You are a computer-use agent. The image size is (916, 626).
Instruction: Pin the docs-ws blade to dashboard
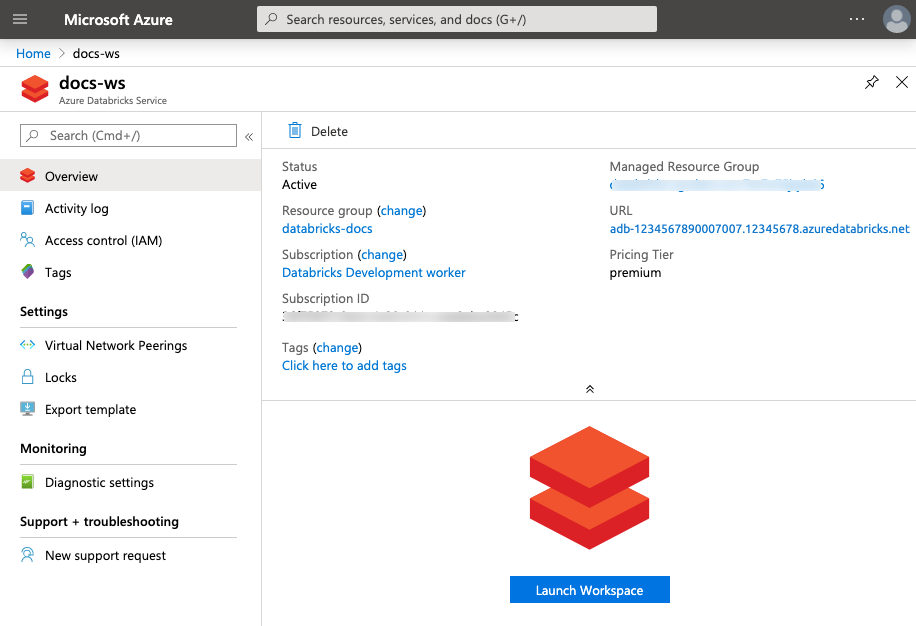pyautogui.click(x=872, y=83)
